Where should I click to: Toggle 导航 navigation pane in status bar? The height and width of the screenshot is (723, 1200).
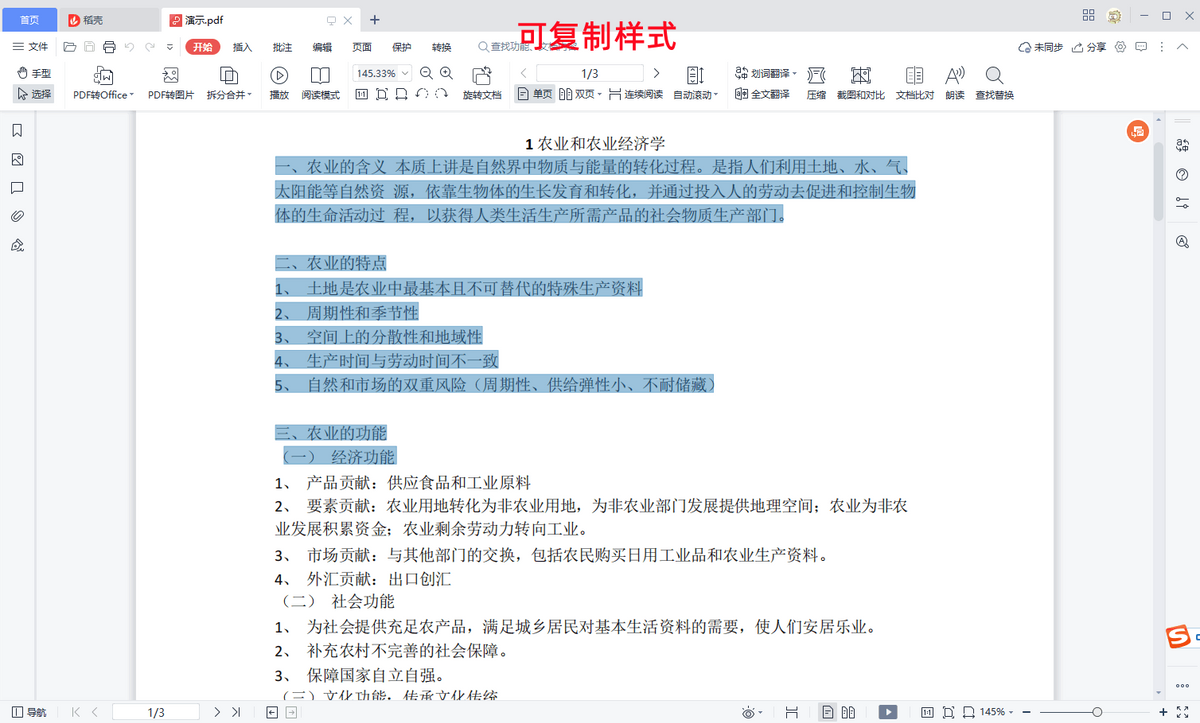(27, 712)
